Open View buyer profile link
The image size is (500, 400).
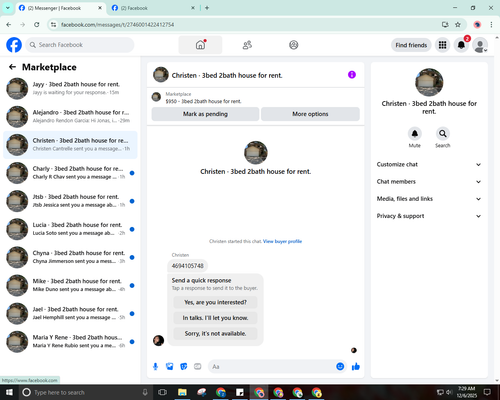(282, 241)
